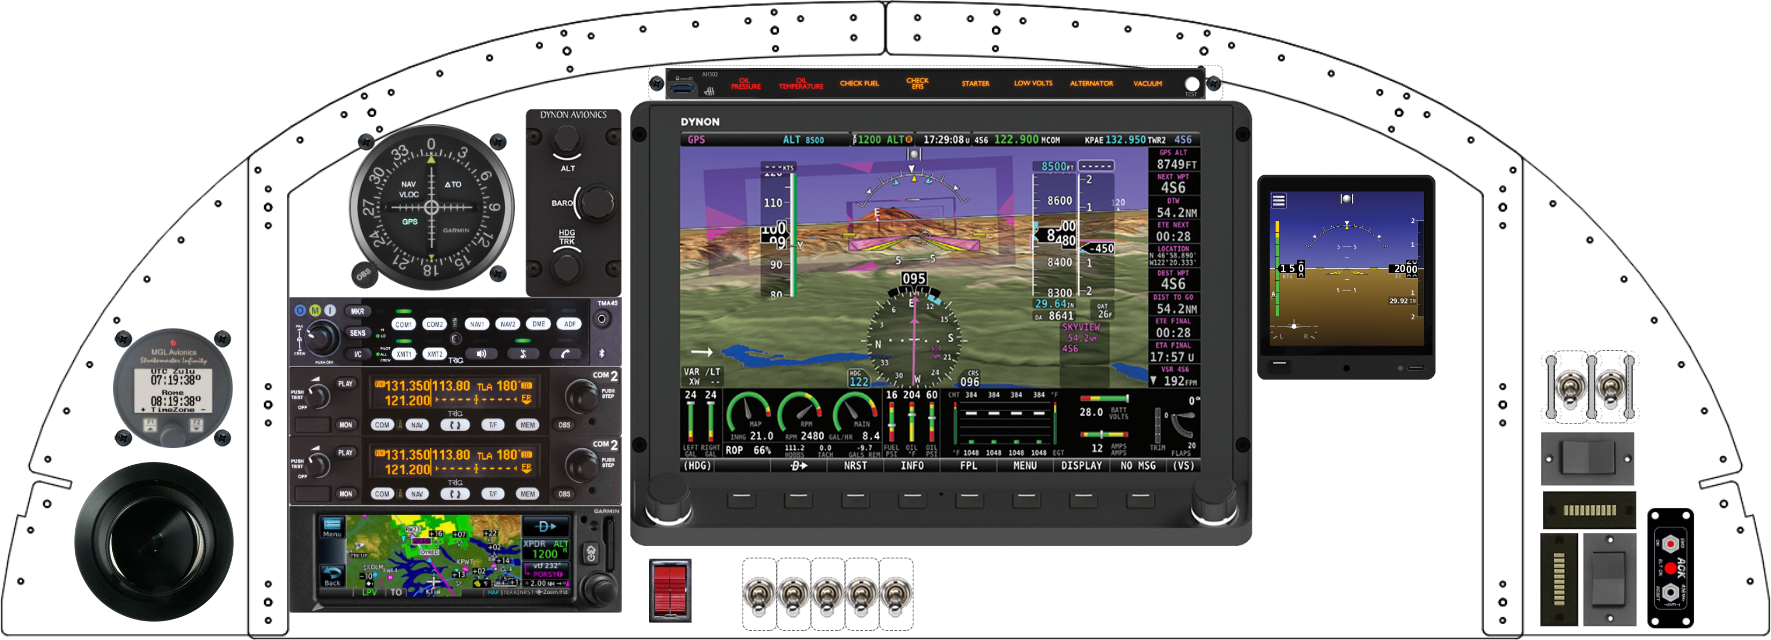Toggle the XMT2 transmit select button

click(x=434, y=354)
